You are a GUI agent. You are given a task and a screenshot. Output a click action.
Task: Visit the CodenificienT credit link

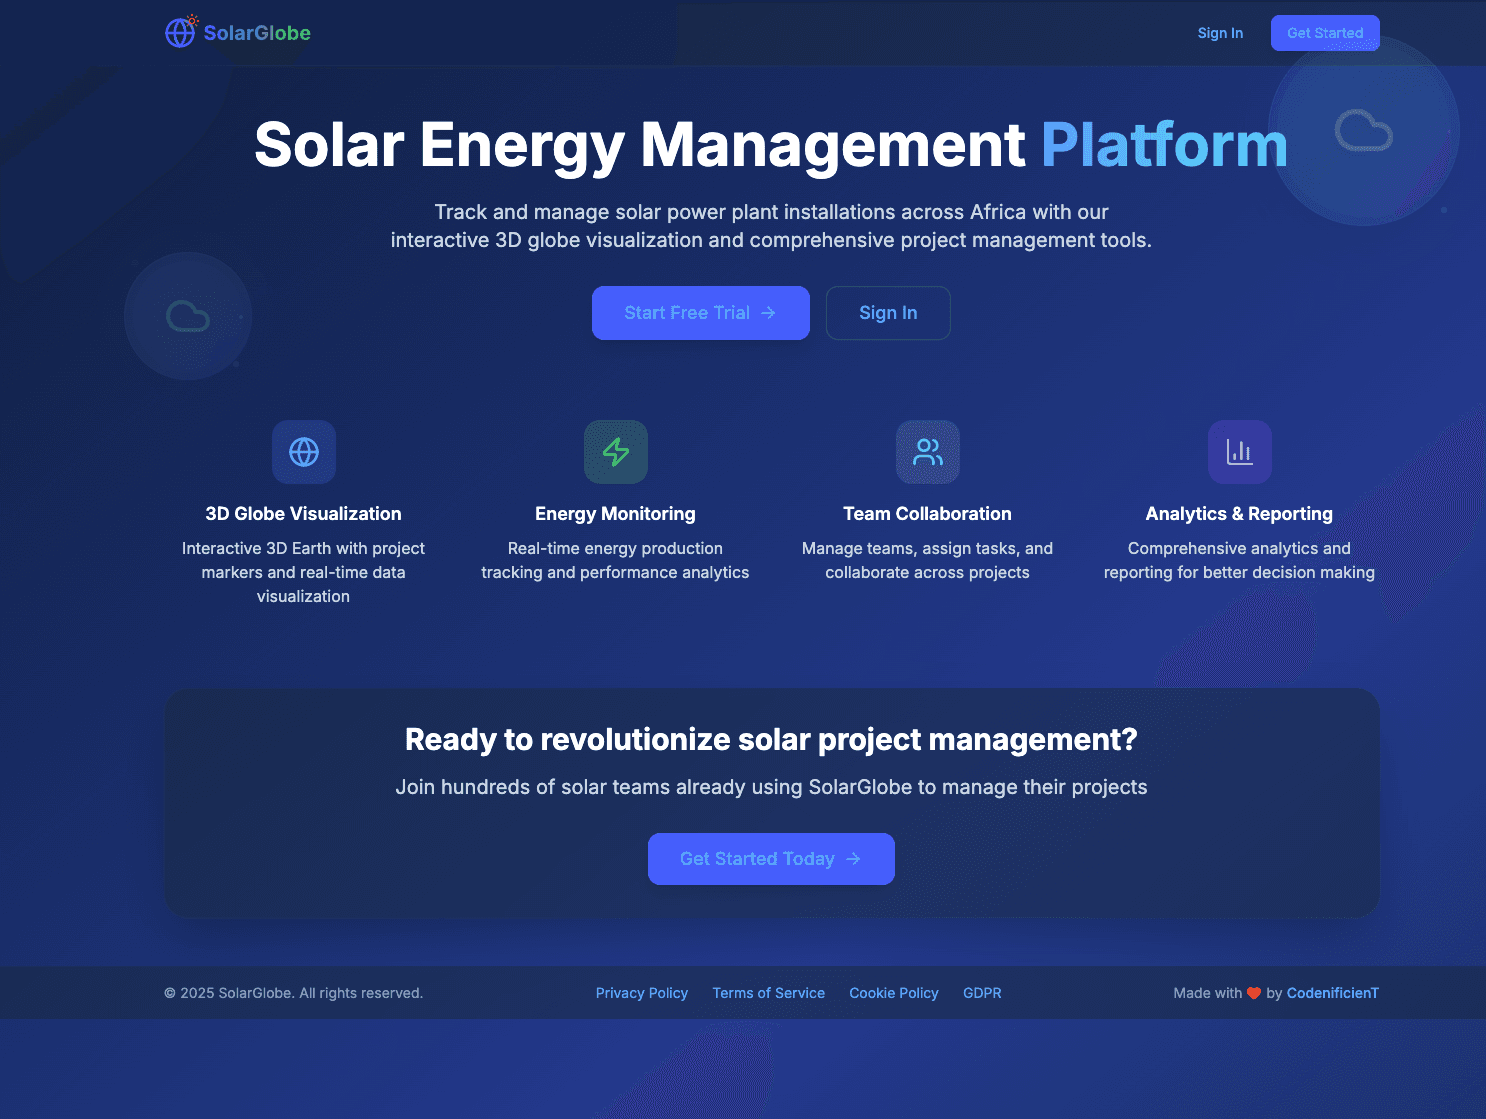[1332, 993]
